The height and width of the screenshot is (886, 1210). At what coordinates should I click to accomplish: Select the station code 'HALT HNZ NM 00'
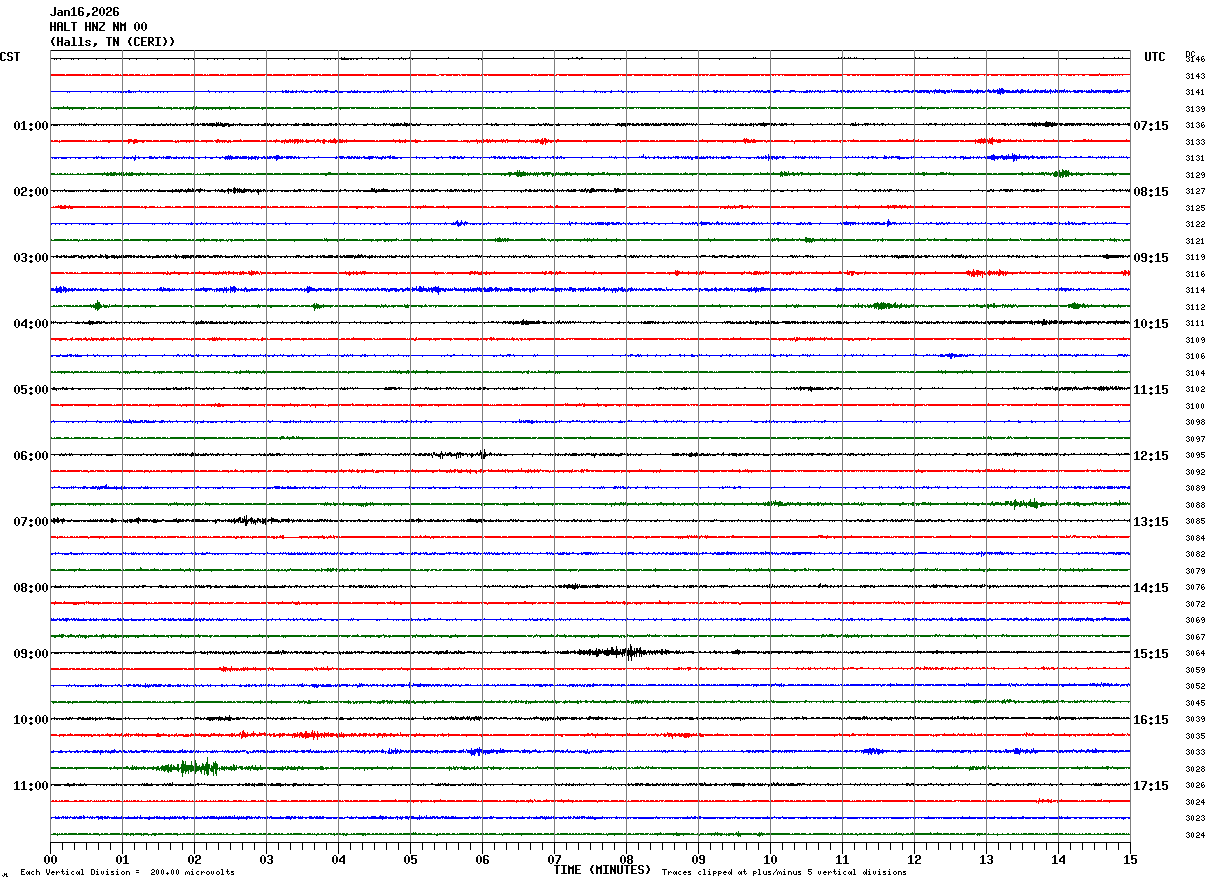click(98, 27)
